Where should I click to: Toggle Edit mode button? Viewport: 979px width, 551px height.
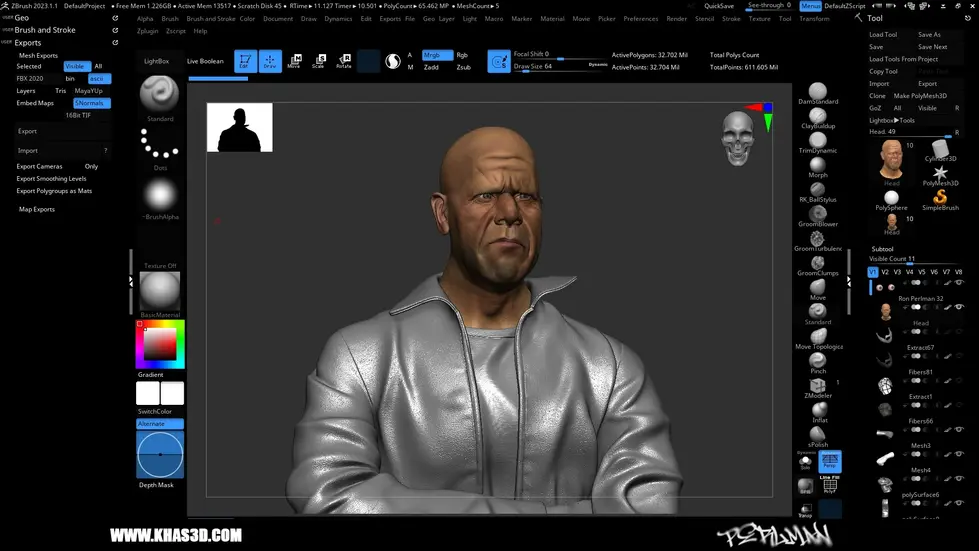[245, 61]
